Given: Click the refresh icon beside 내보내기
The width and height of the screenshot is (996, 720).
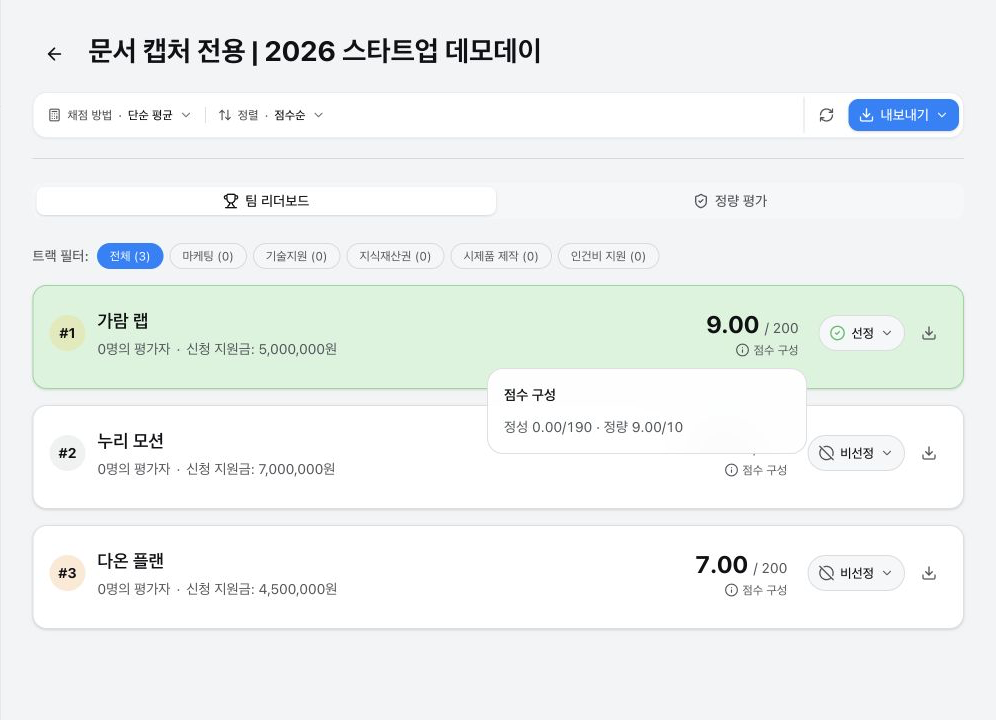Looking at the screenshot, I should tap(826, 115).
